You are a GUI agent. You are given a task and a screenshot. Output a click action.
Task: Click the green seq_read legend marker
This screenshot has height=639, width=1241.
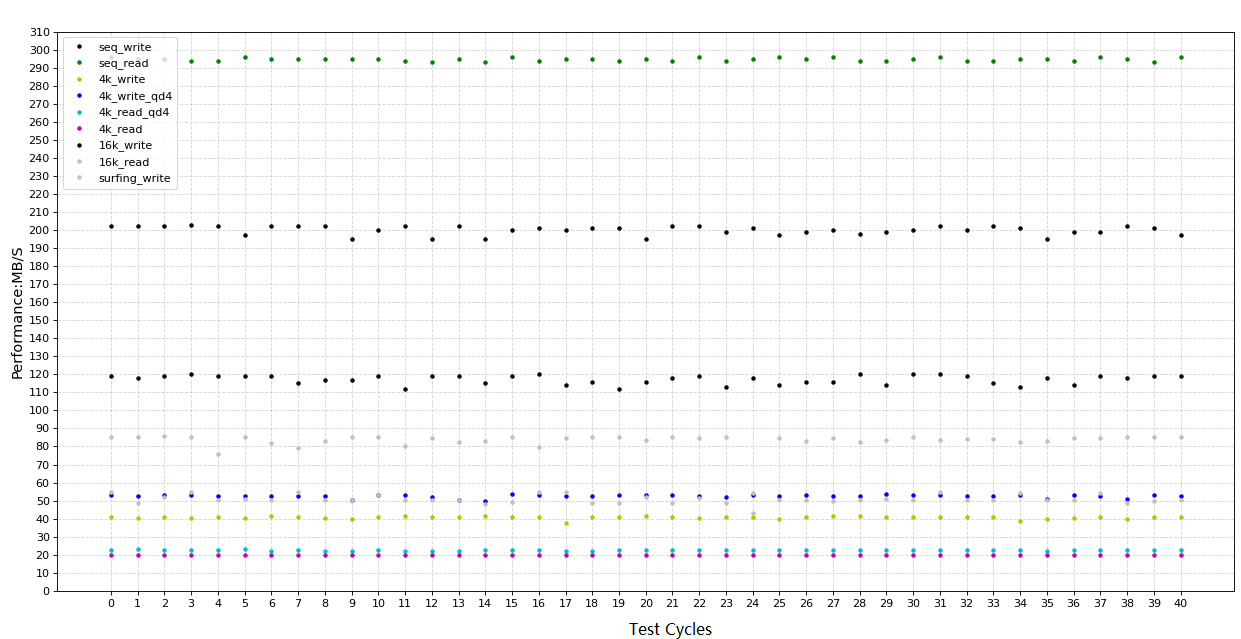79,64
